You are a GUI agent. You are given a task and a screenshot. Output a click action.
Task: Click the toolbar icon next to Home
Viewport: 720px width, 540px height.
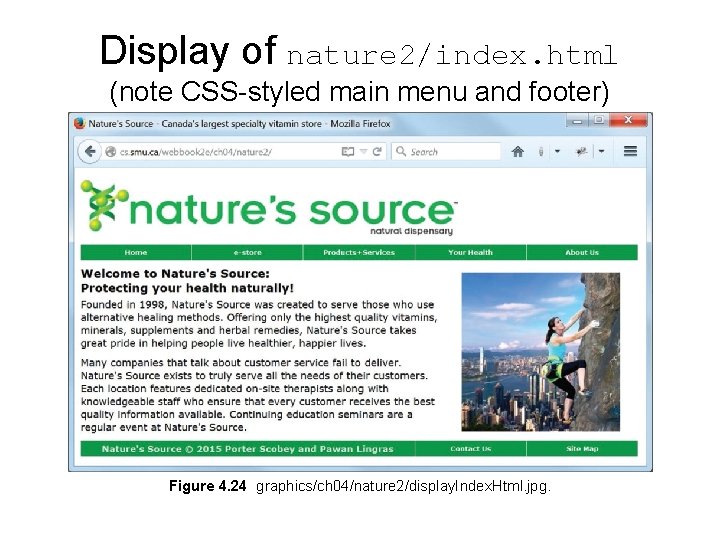(x=541, y=152)
